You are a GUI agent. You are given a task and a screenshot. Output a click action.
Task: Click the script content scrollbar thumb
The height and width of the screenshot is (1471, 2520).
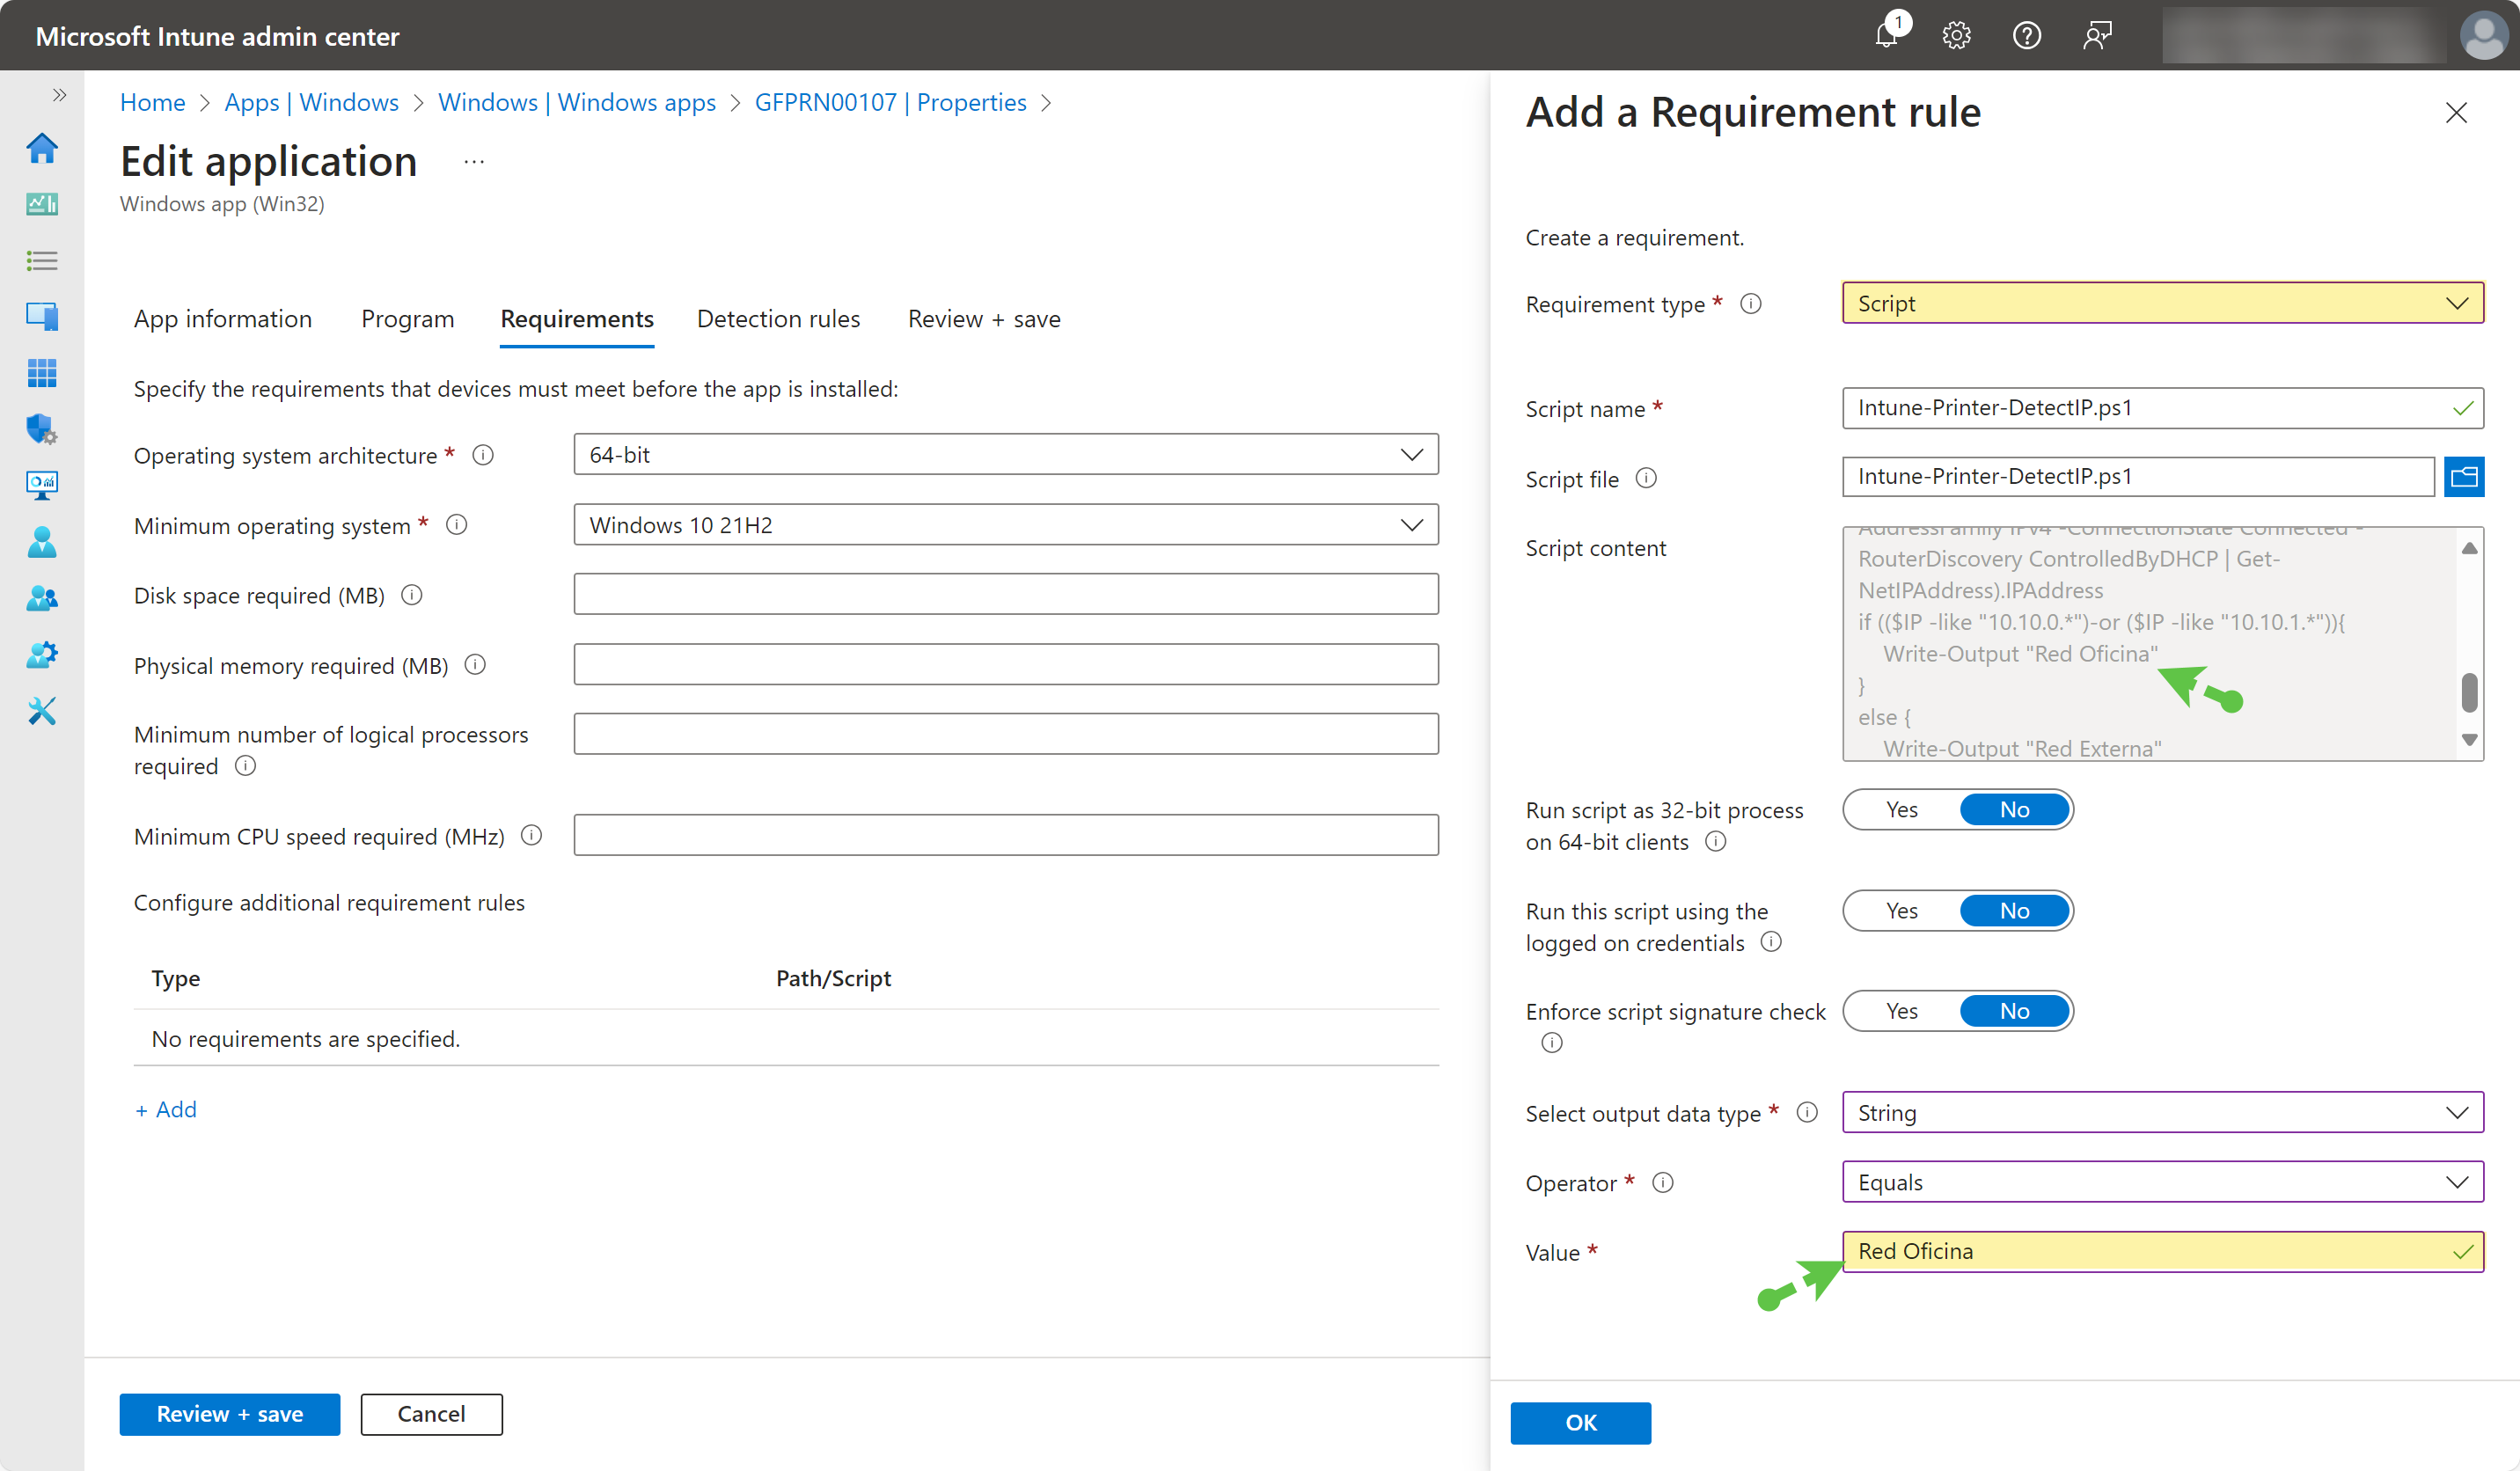point(2469,692)
